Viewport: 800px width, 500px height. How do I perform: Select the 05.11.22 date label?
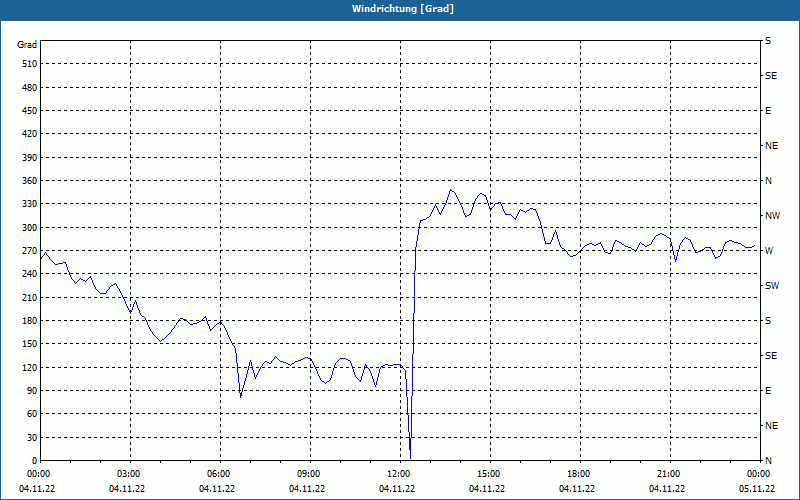coord(757,489)
